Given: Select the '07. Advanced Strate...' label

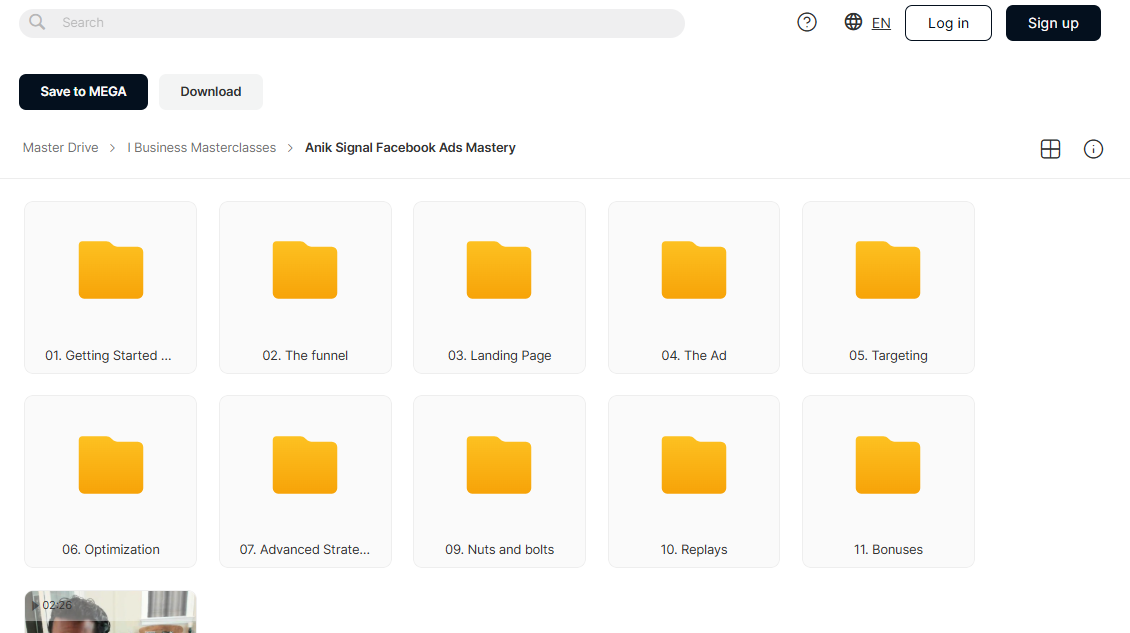Looking at the screenshot, I should [305, 549].
